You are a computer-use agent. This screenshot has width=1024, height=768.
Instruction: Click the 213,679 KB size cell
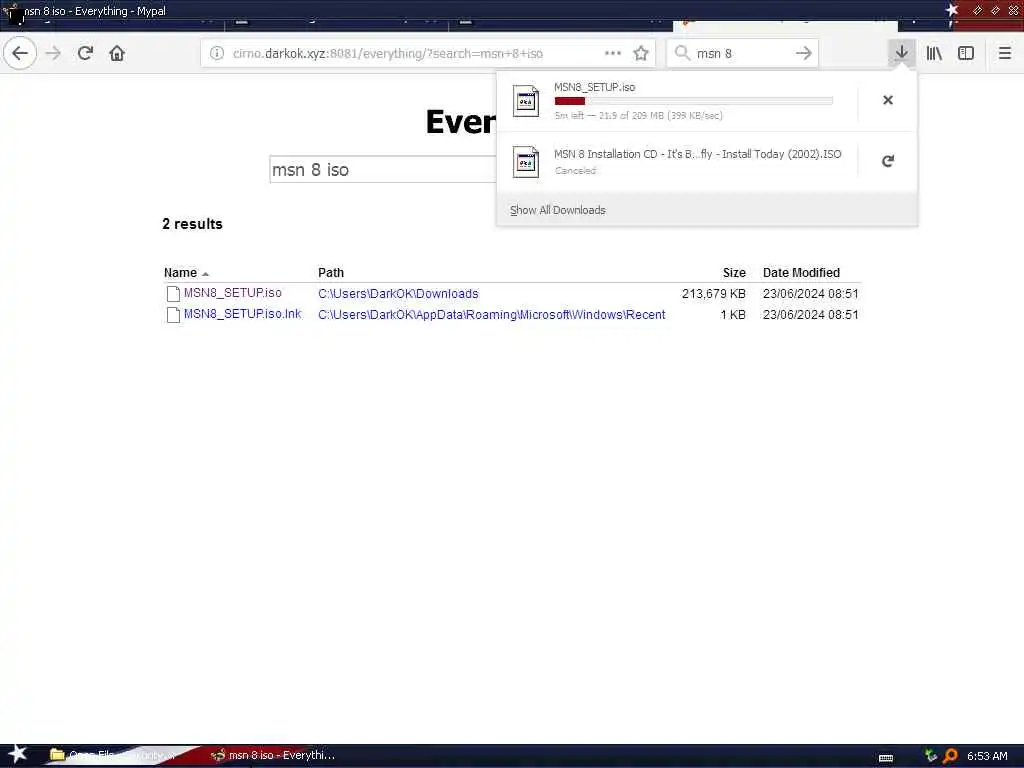coord(714,294)
